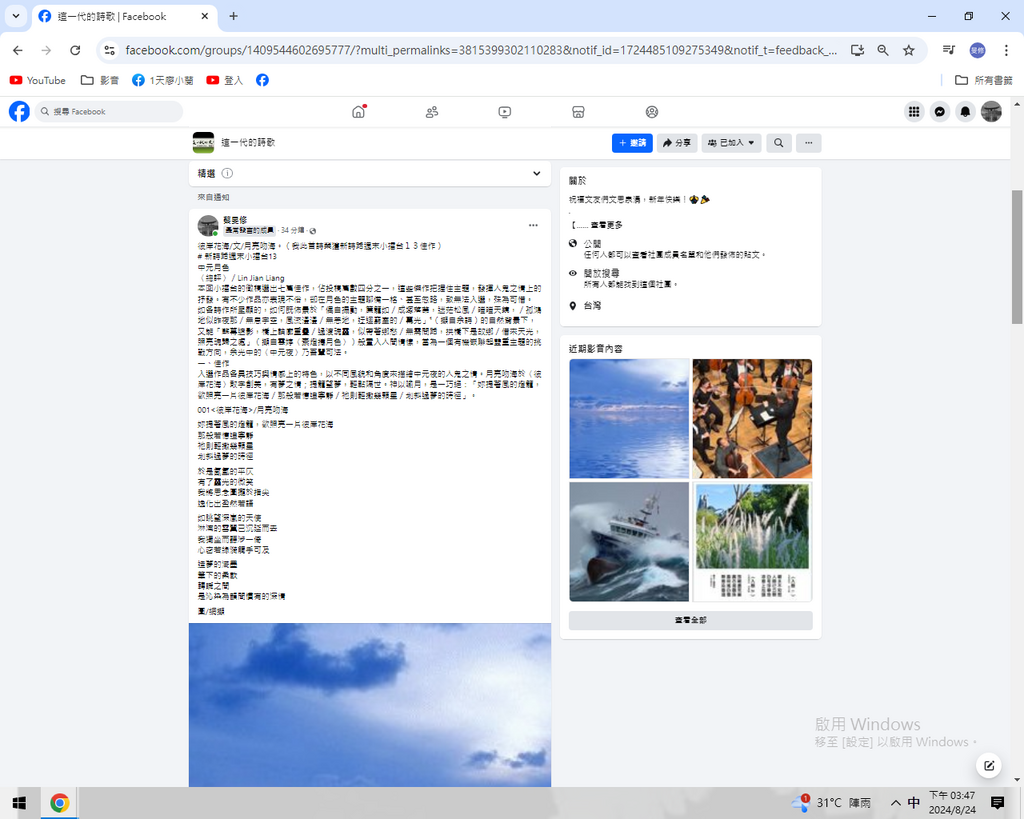Click the Facebook search input field
Screen dimensions: 1024x819
click(110, 112)
